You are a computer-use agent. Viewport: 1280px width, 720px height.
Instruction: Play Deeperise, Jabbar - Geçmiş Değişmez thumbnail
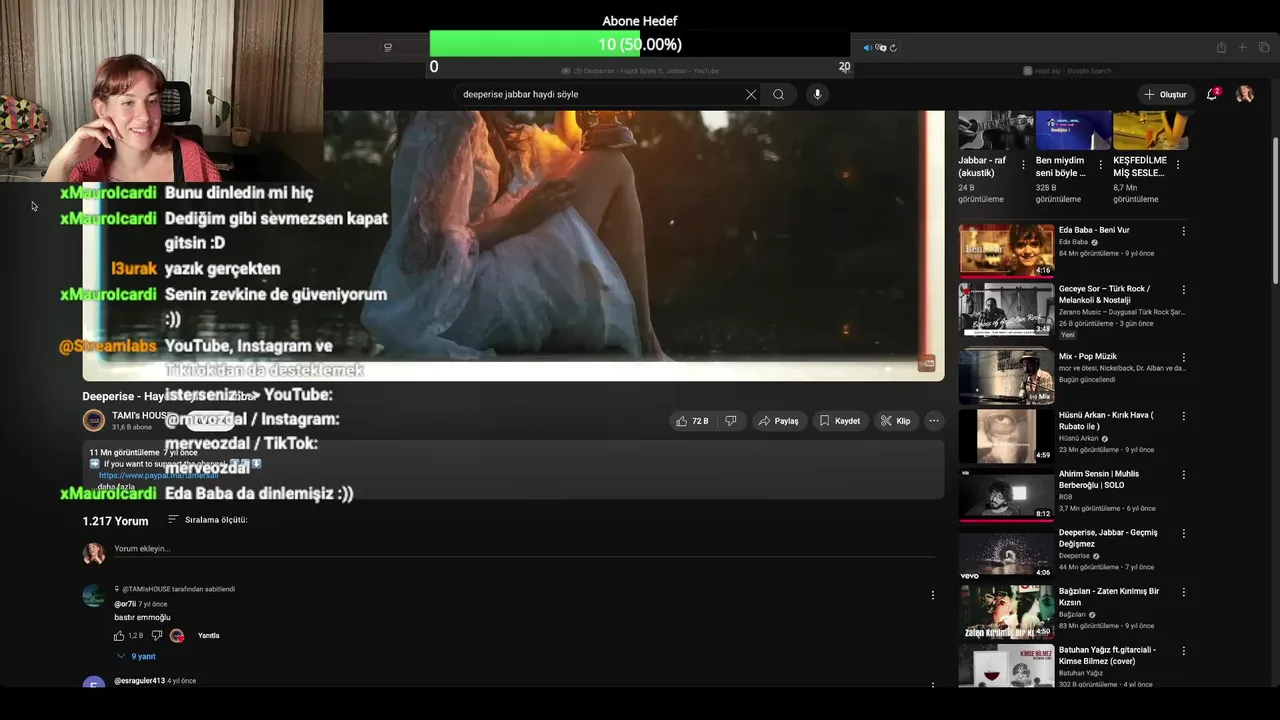(1006, 553)
